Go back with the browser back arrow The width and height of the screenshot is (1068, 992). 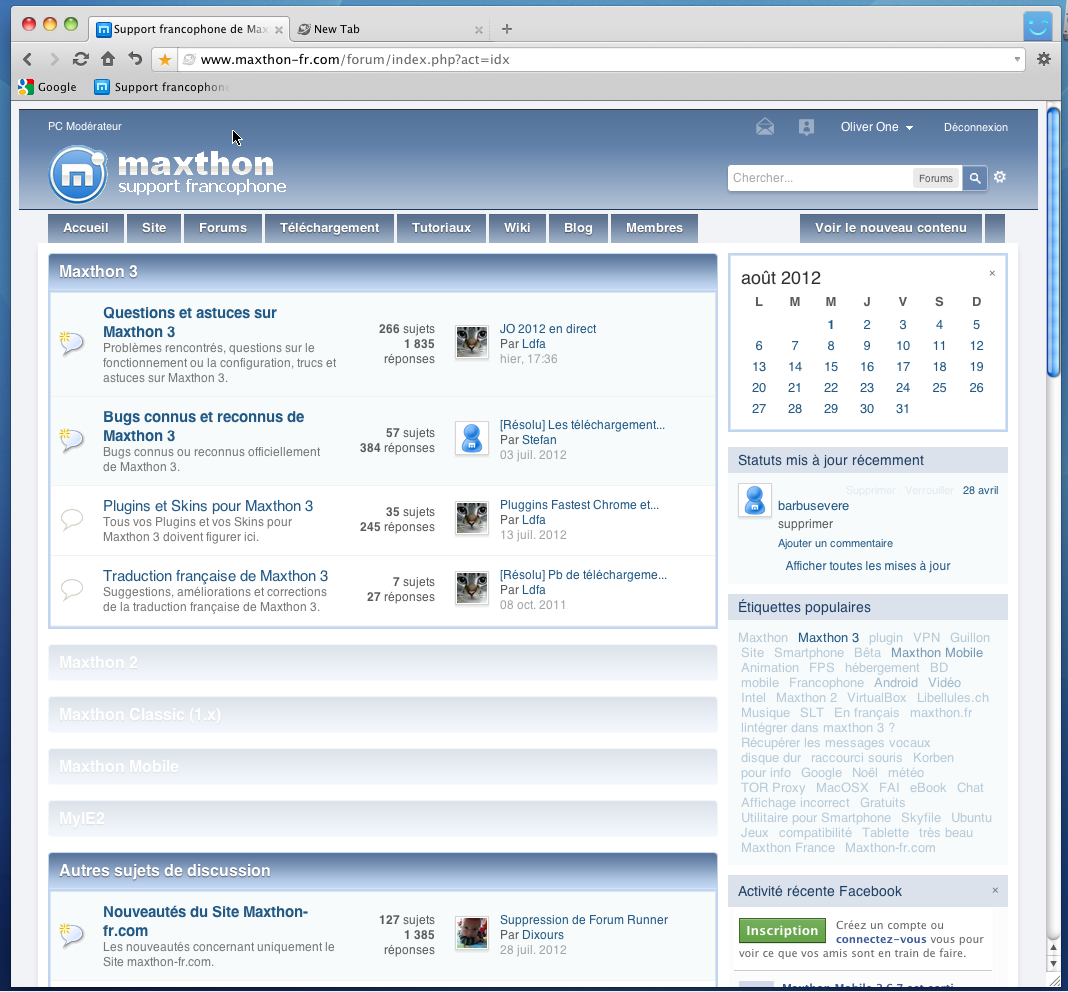[x=27, y=59]
